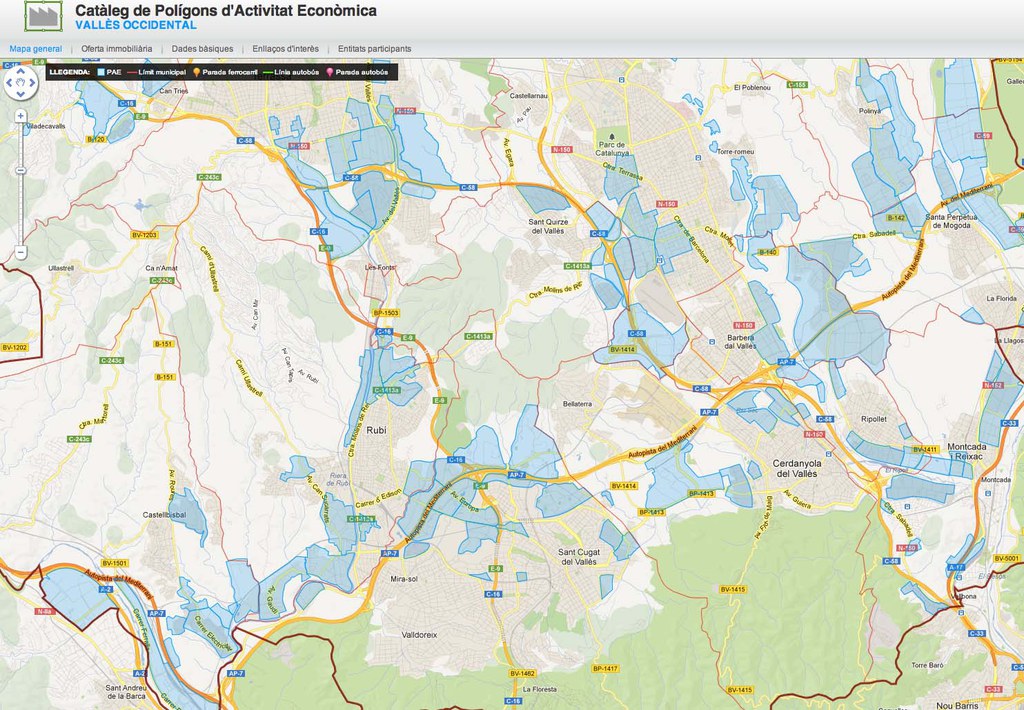Click the zoom slider handle
1024x710 pixels.
[x=20, y=170]
